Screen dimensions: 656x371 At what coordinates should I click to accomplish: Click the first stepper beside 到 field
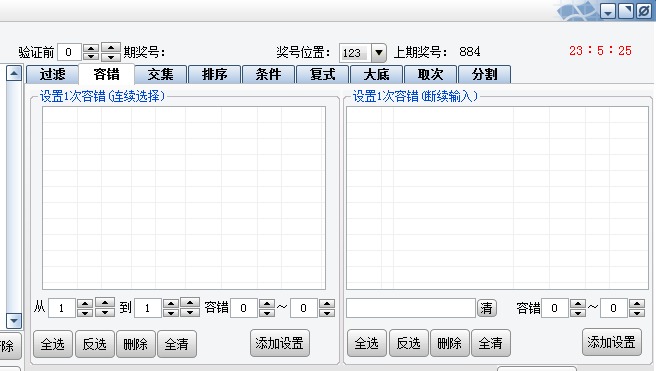click(x=171, y=308)
